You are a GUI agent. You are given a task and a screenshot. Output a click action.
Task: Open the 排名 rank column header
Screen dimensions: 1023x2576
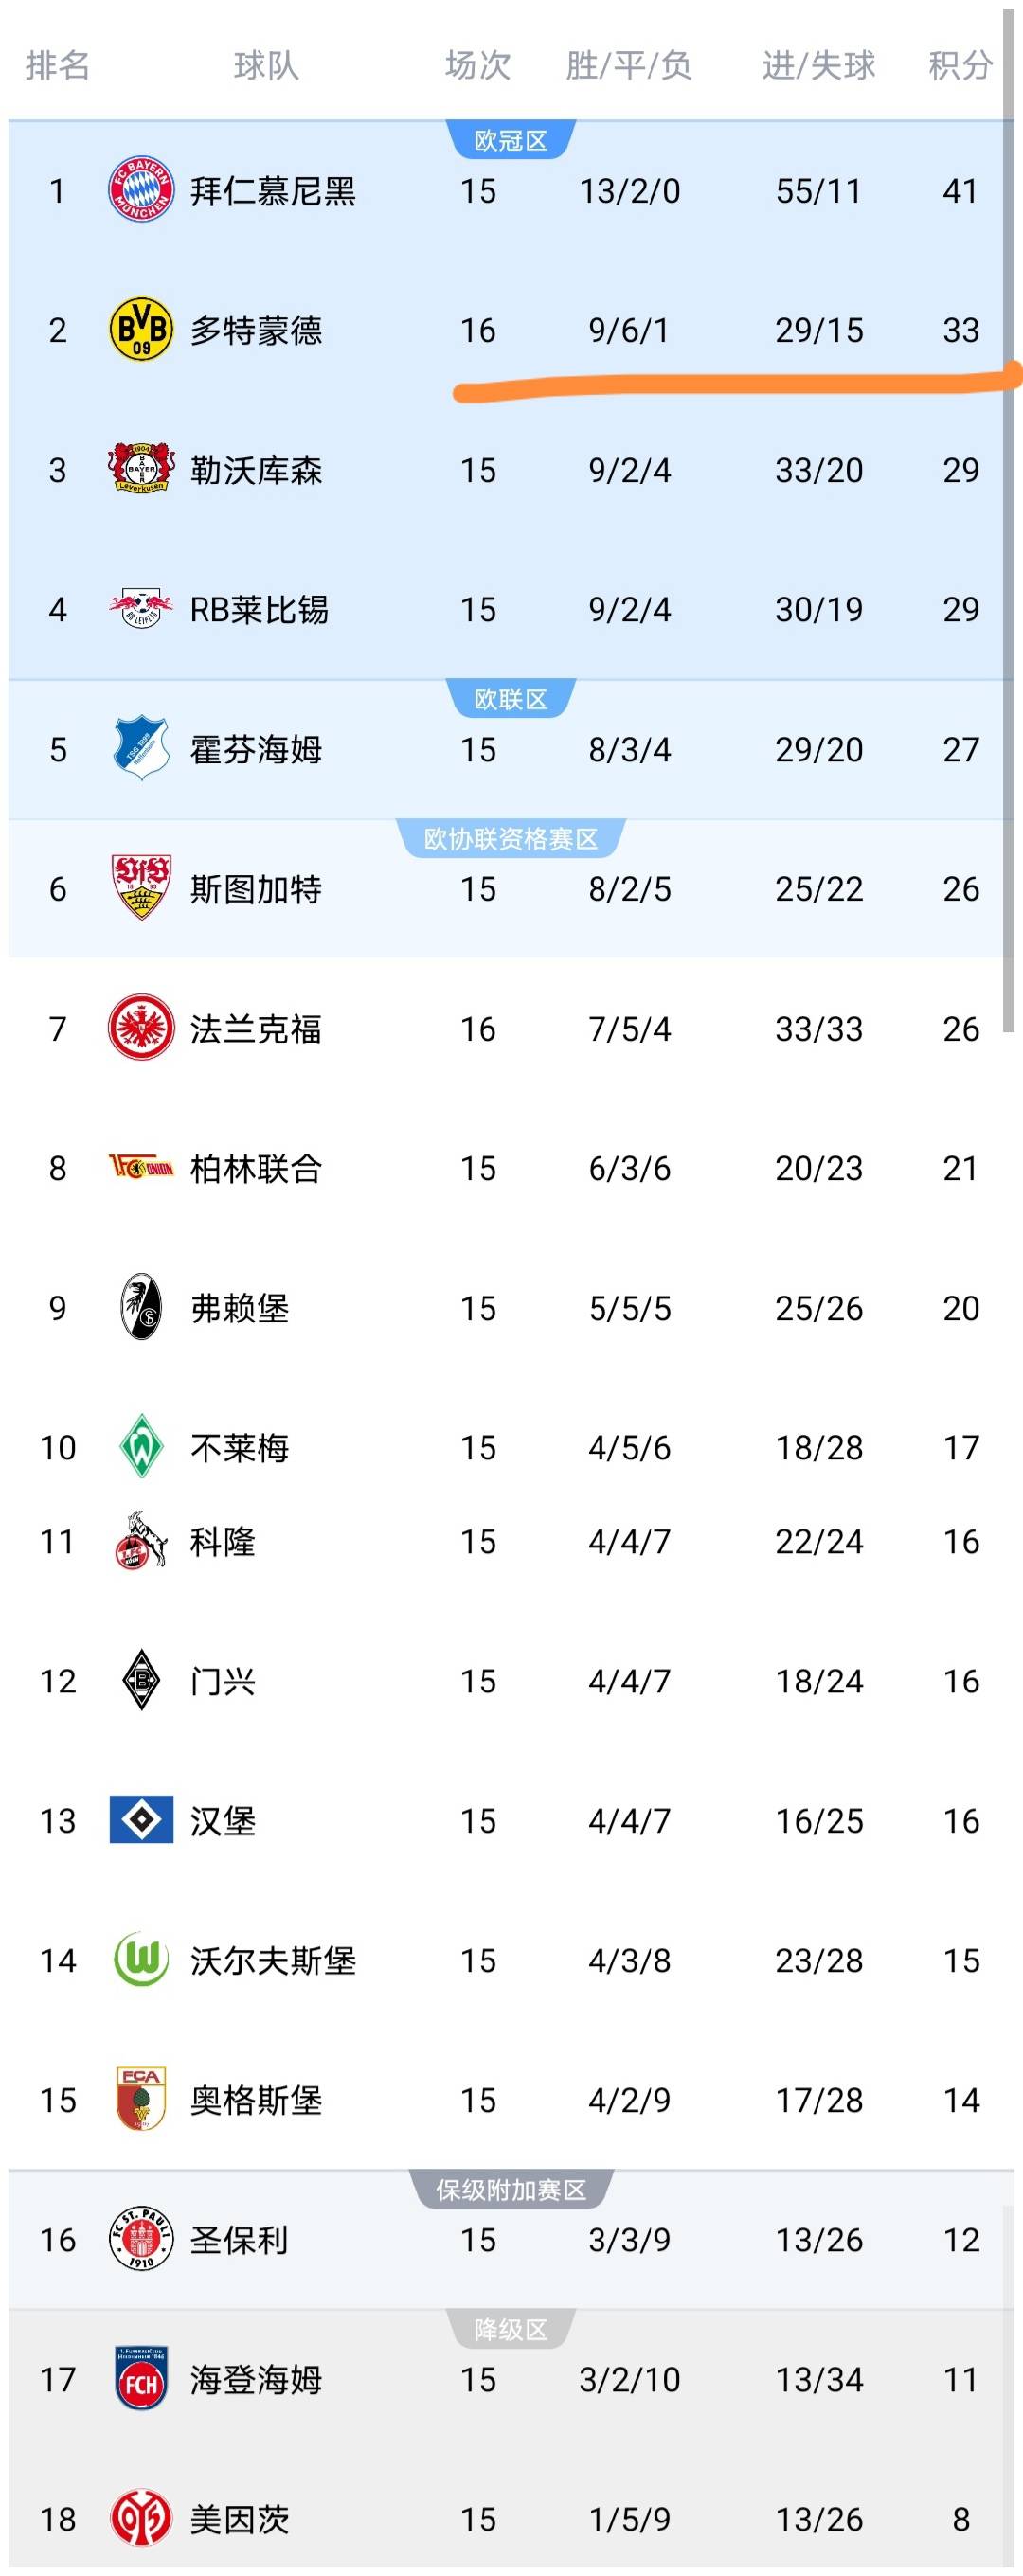click(x=55, y=66)
